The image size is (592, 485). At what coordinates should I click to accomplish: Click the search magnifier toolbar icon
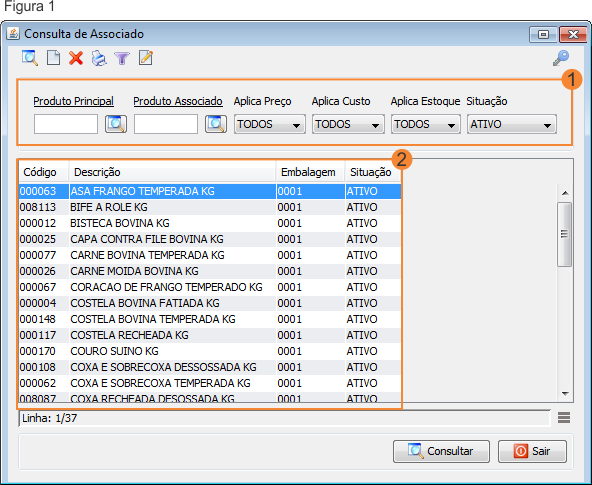click(x=30, y=59)
